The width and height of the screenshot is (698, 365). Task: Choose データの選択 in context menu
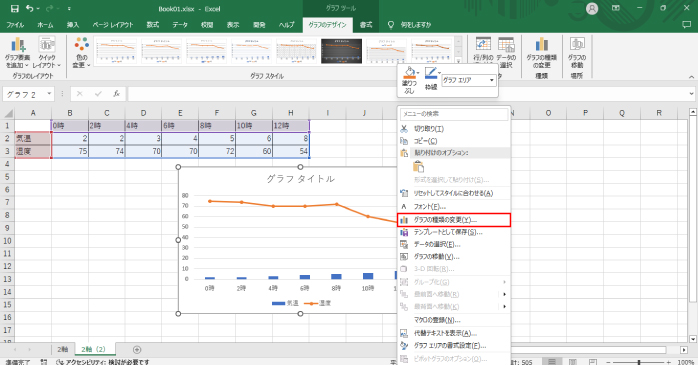(x=454, y=244)
